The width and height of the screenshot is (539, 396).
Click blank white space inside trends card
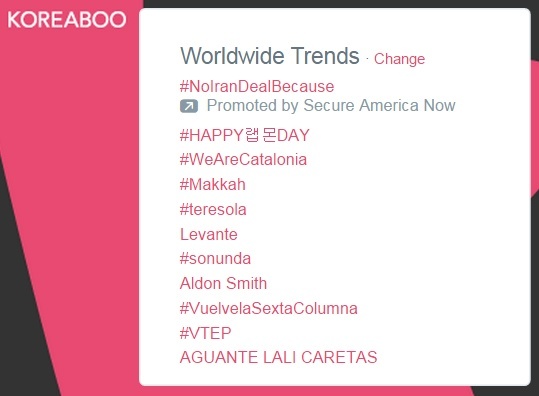point(447,241)
